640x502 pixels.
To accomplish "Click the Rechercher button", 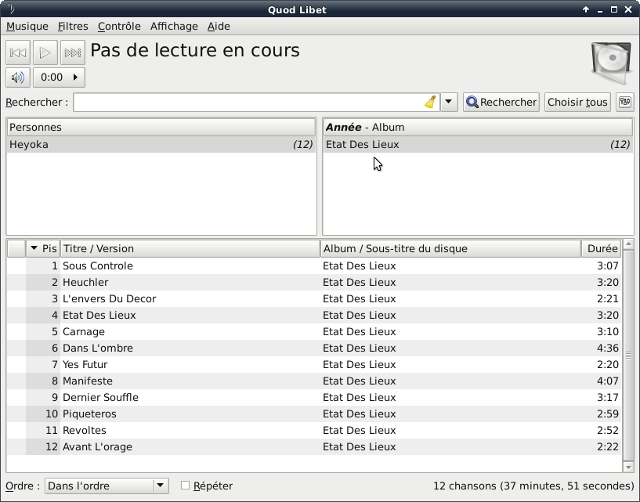I will (x=501, y=102).
